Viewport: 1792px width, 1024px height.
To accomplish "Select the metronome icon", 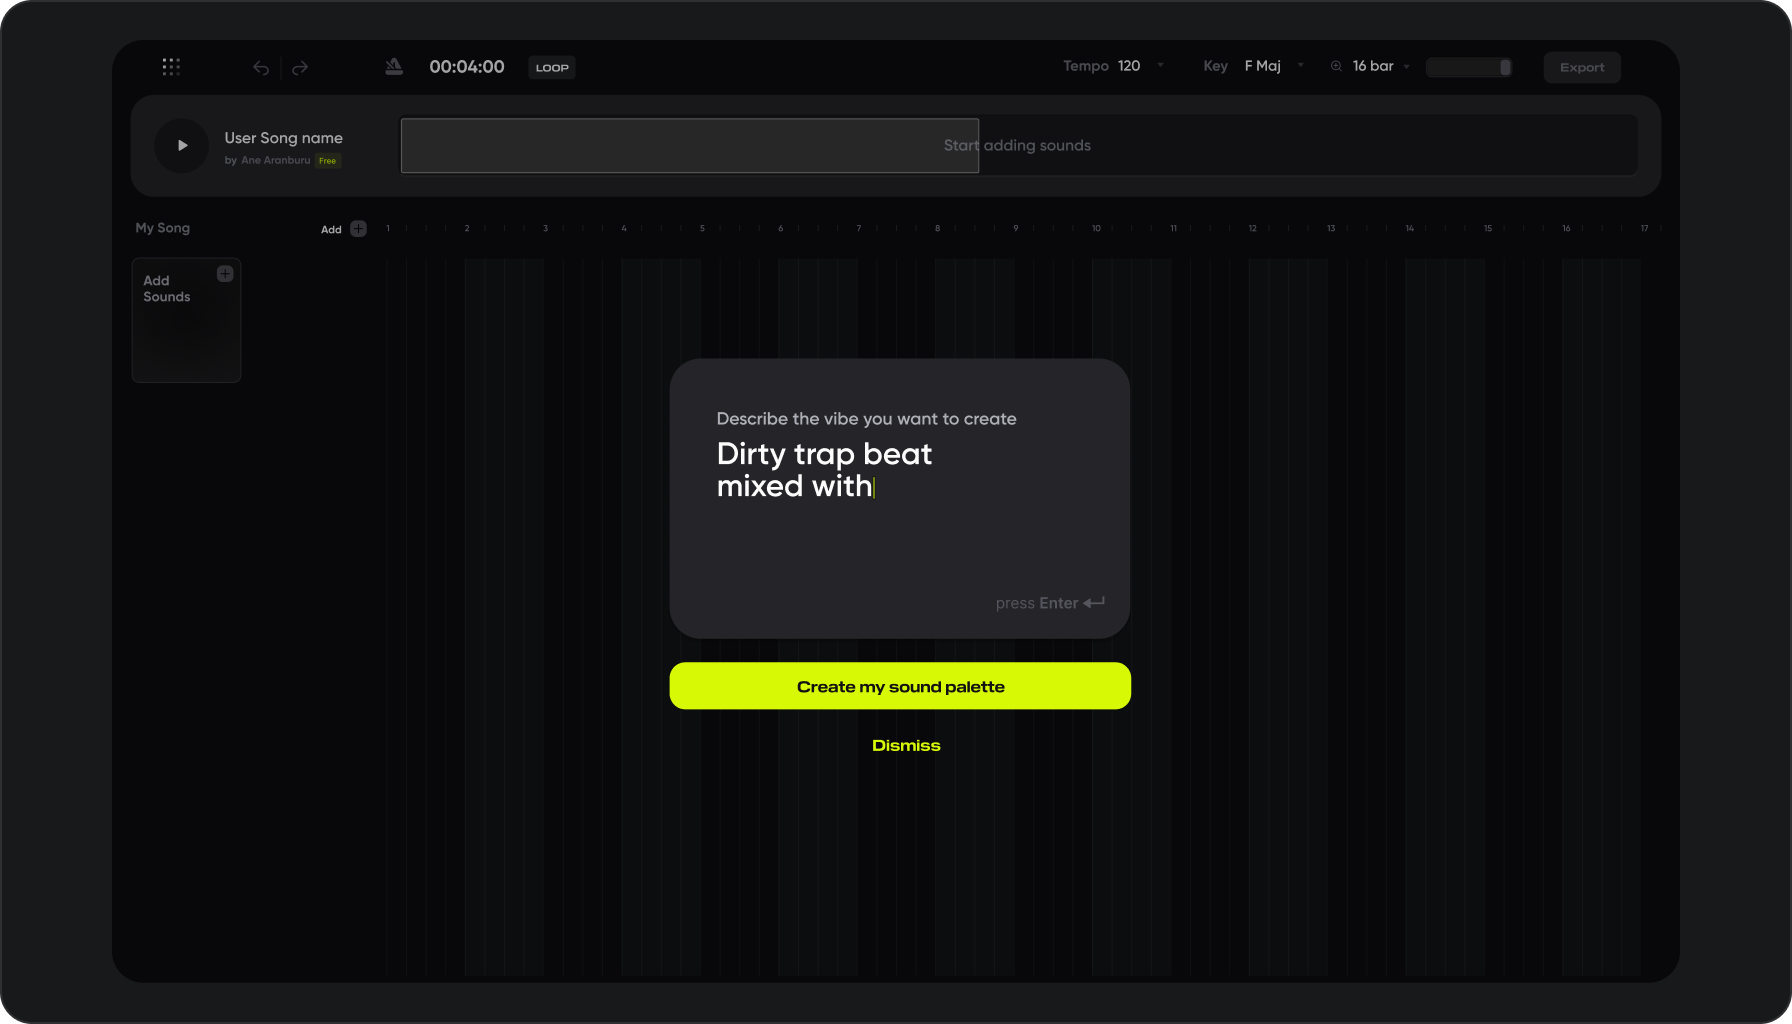I will (393, 66).
